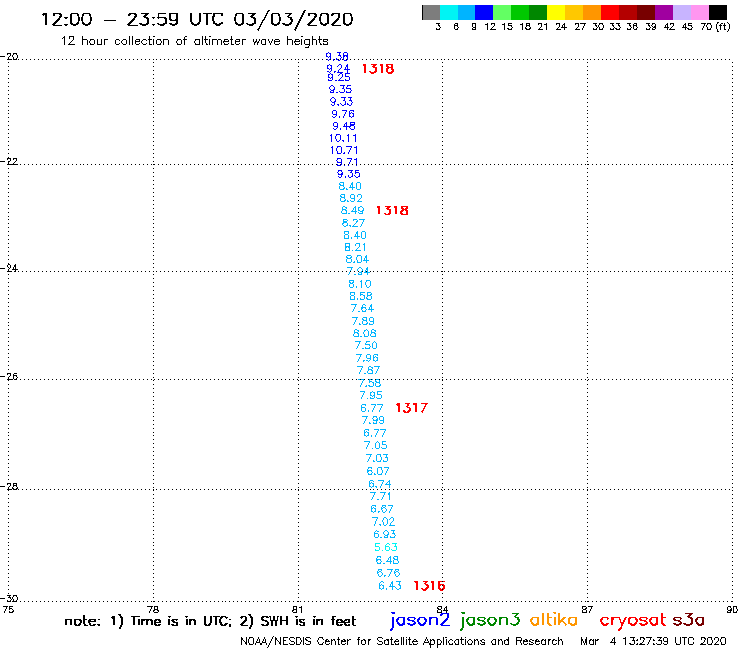Viewport: 740px width, 650px height.
Task: Click the wave height value 7.96
Action: [367, 358]
